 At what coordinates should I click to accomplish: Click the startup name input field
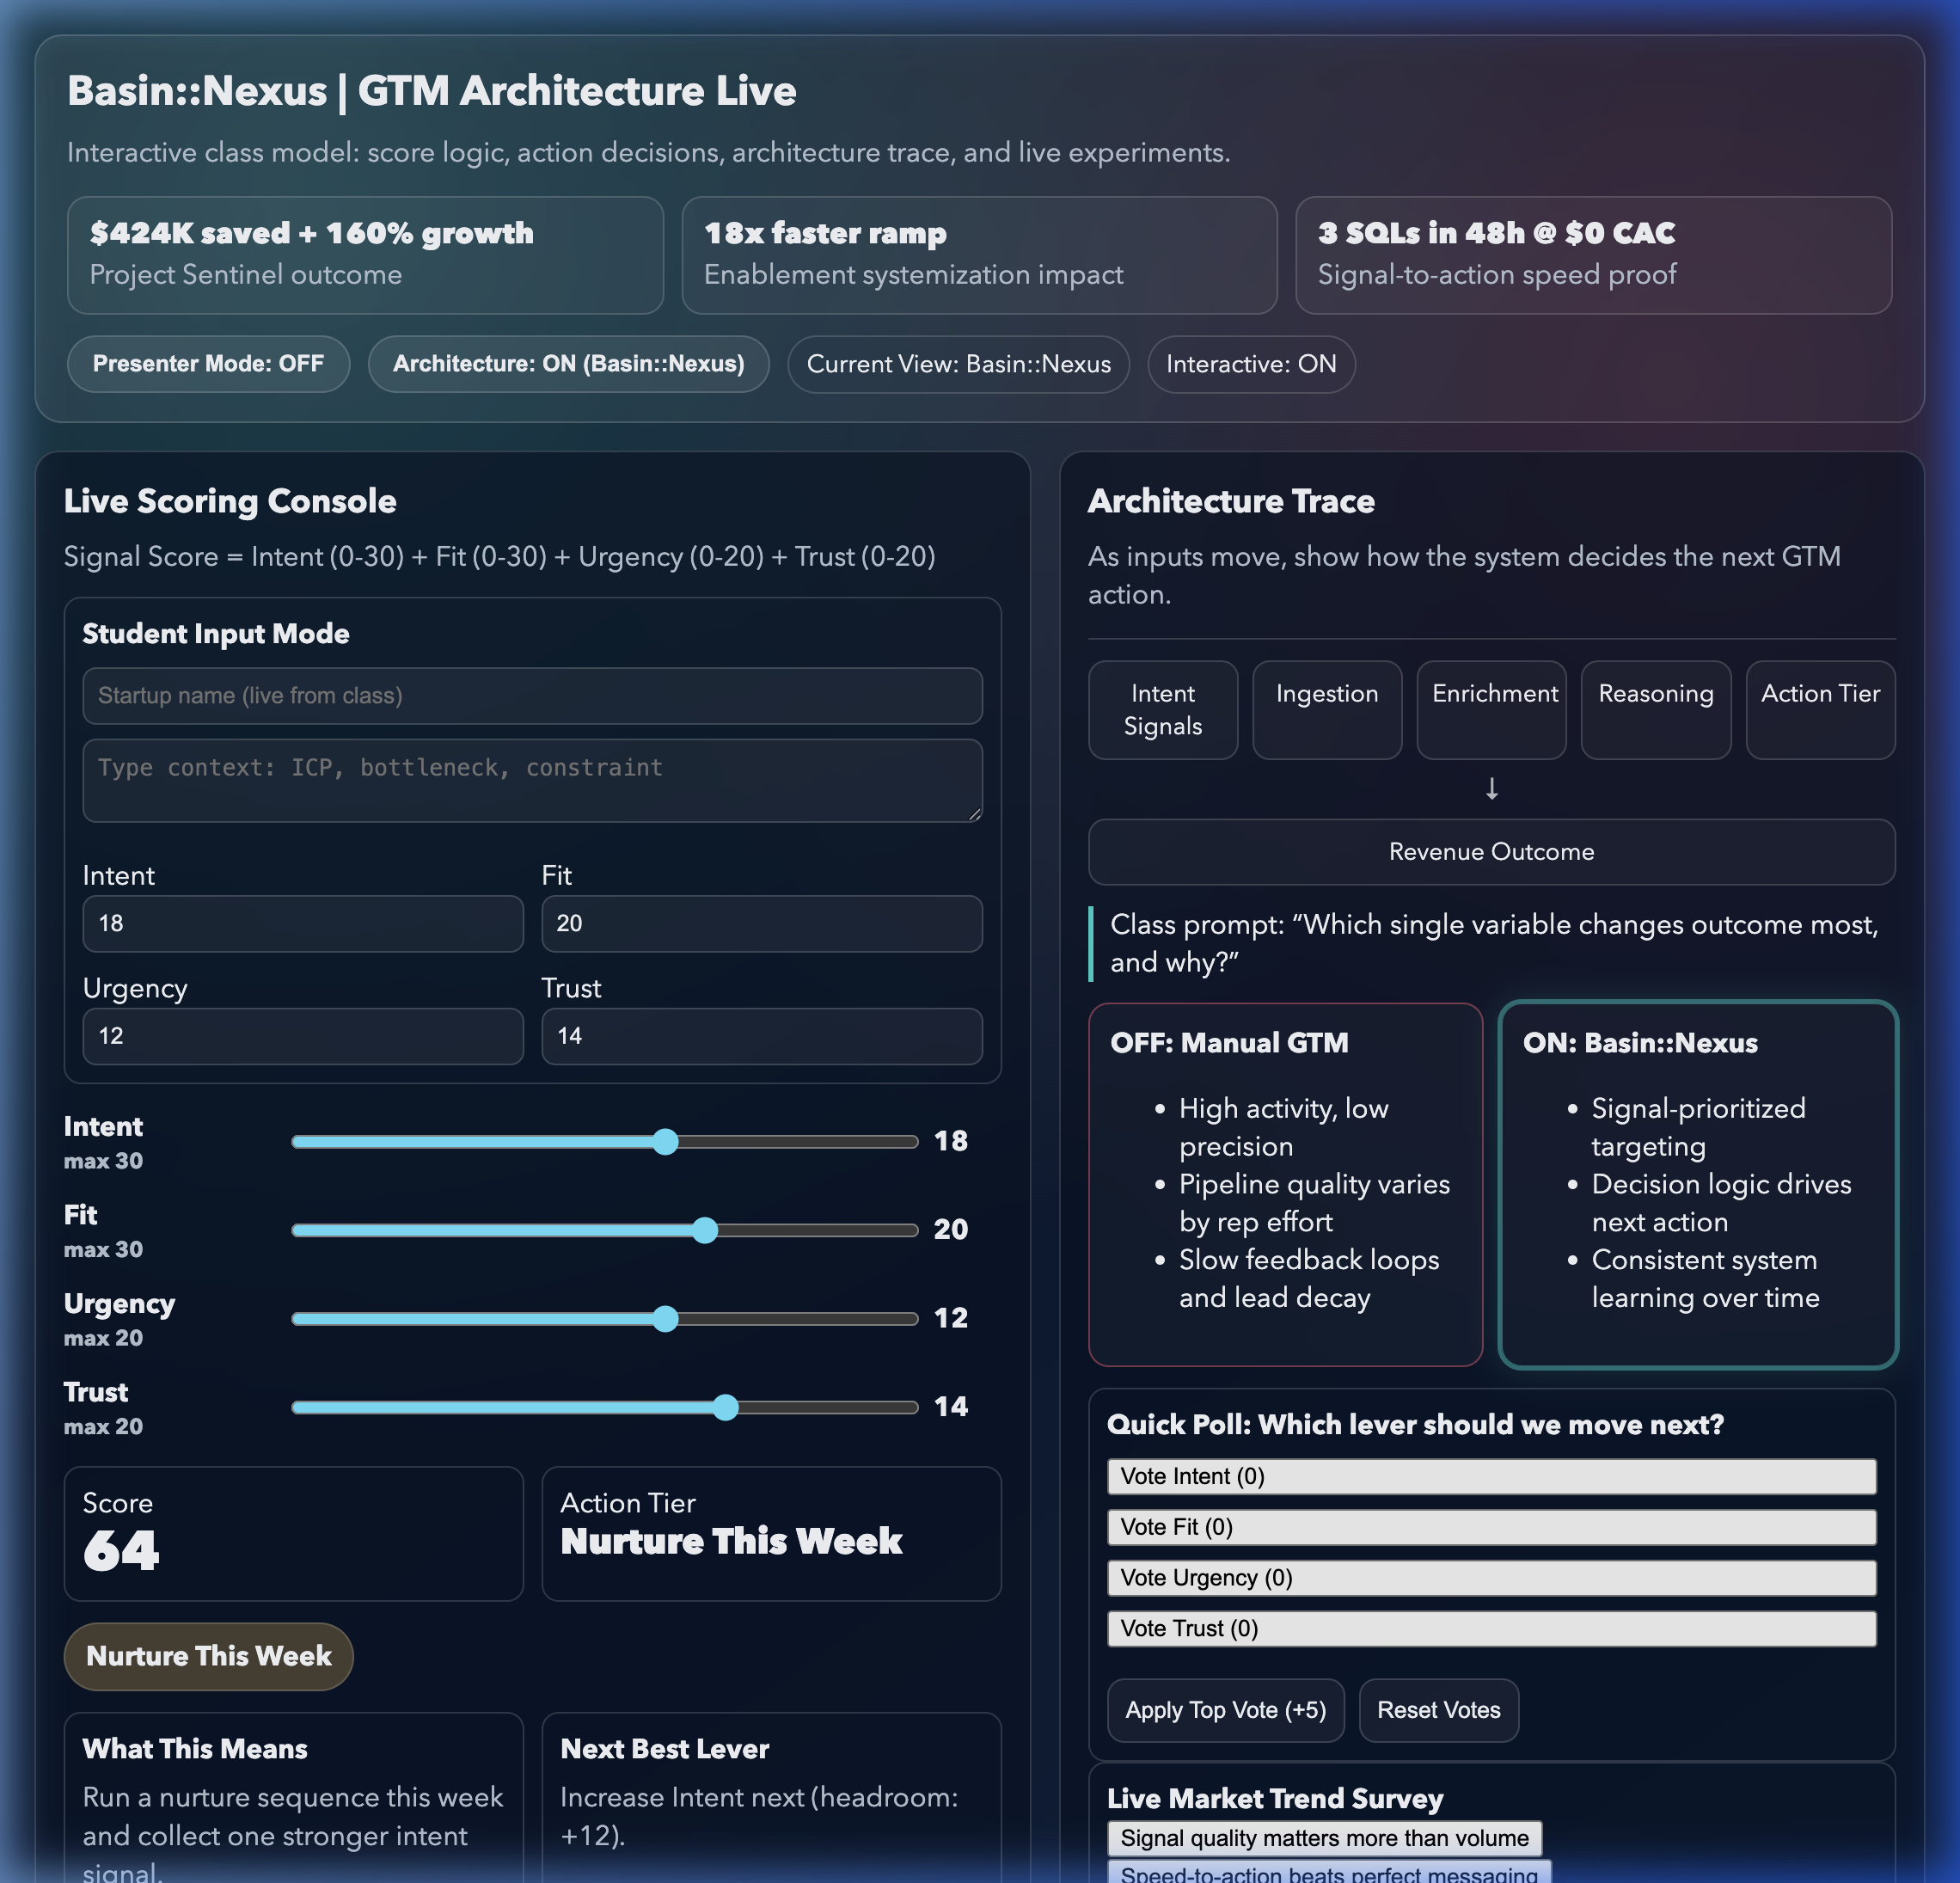pyautogui.click(x=532, y=696)
